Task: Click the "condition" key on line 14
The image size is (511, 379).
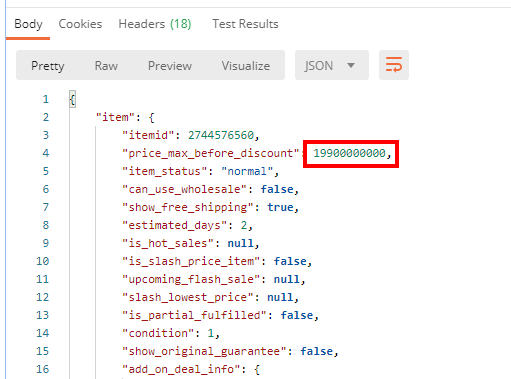Action: pos(158,333)
